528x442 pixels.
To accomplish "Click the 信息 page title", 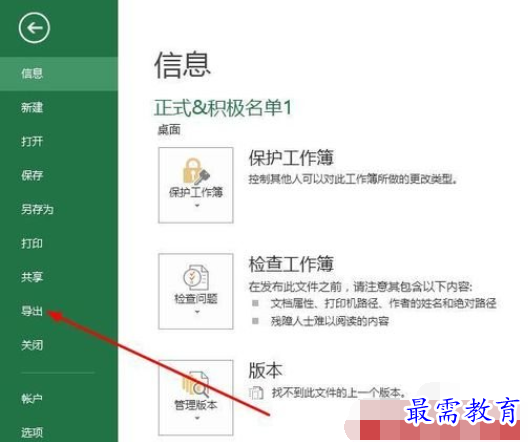I will (182, 65).
